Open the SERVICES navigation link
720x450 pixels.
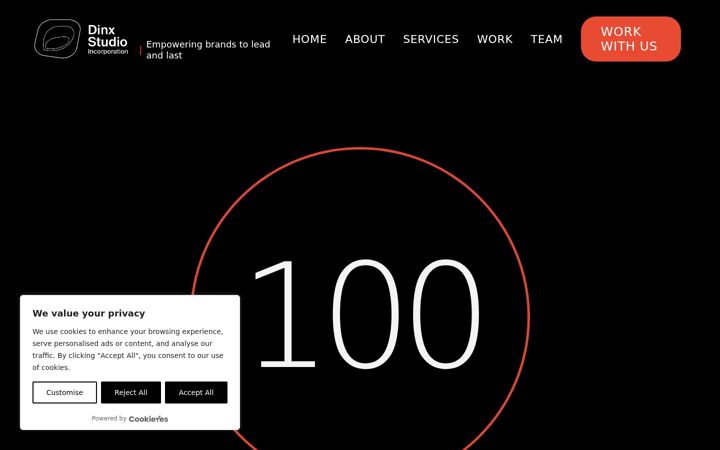pos(431,39)
